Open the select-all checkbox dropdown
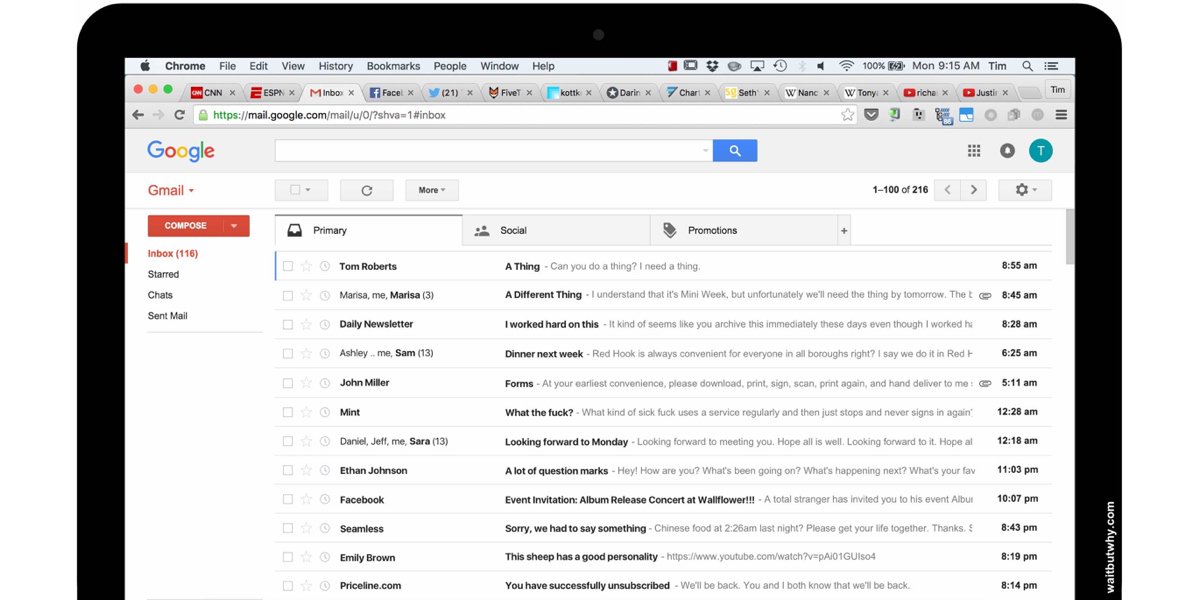 pos(301,190)
